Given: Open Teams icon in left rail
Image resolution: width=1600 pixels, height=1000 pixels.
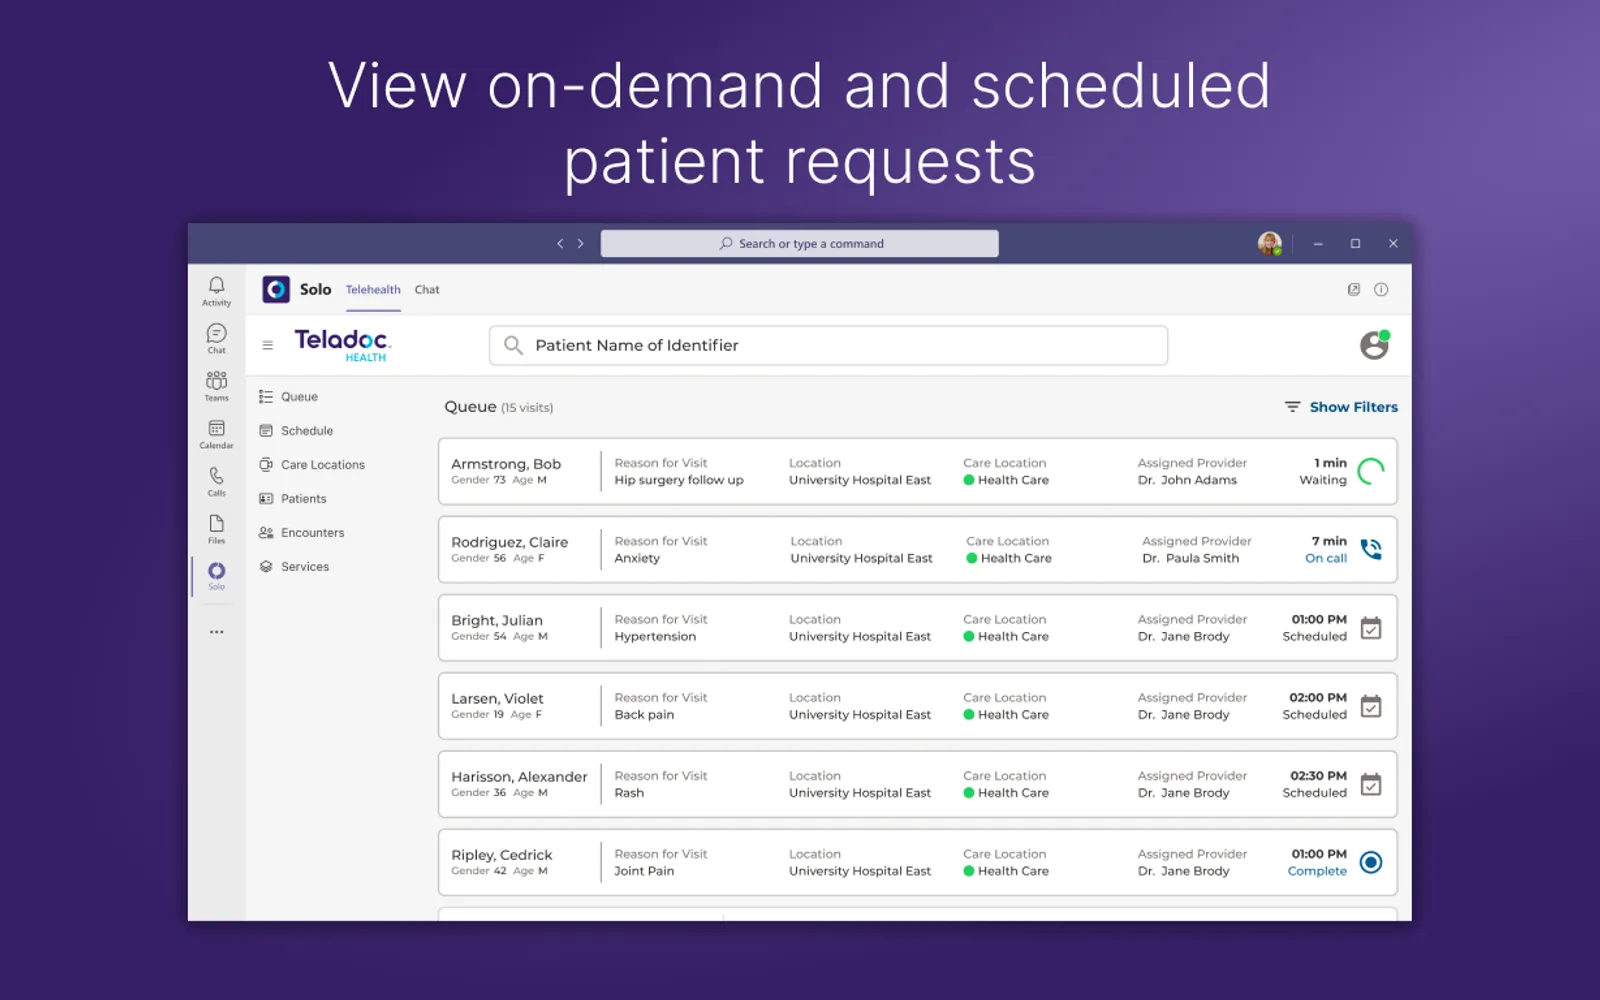Looking at the screenshot, I should pyautogui.click(x=216, y=386).
